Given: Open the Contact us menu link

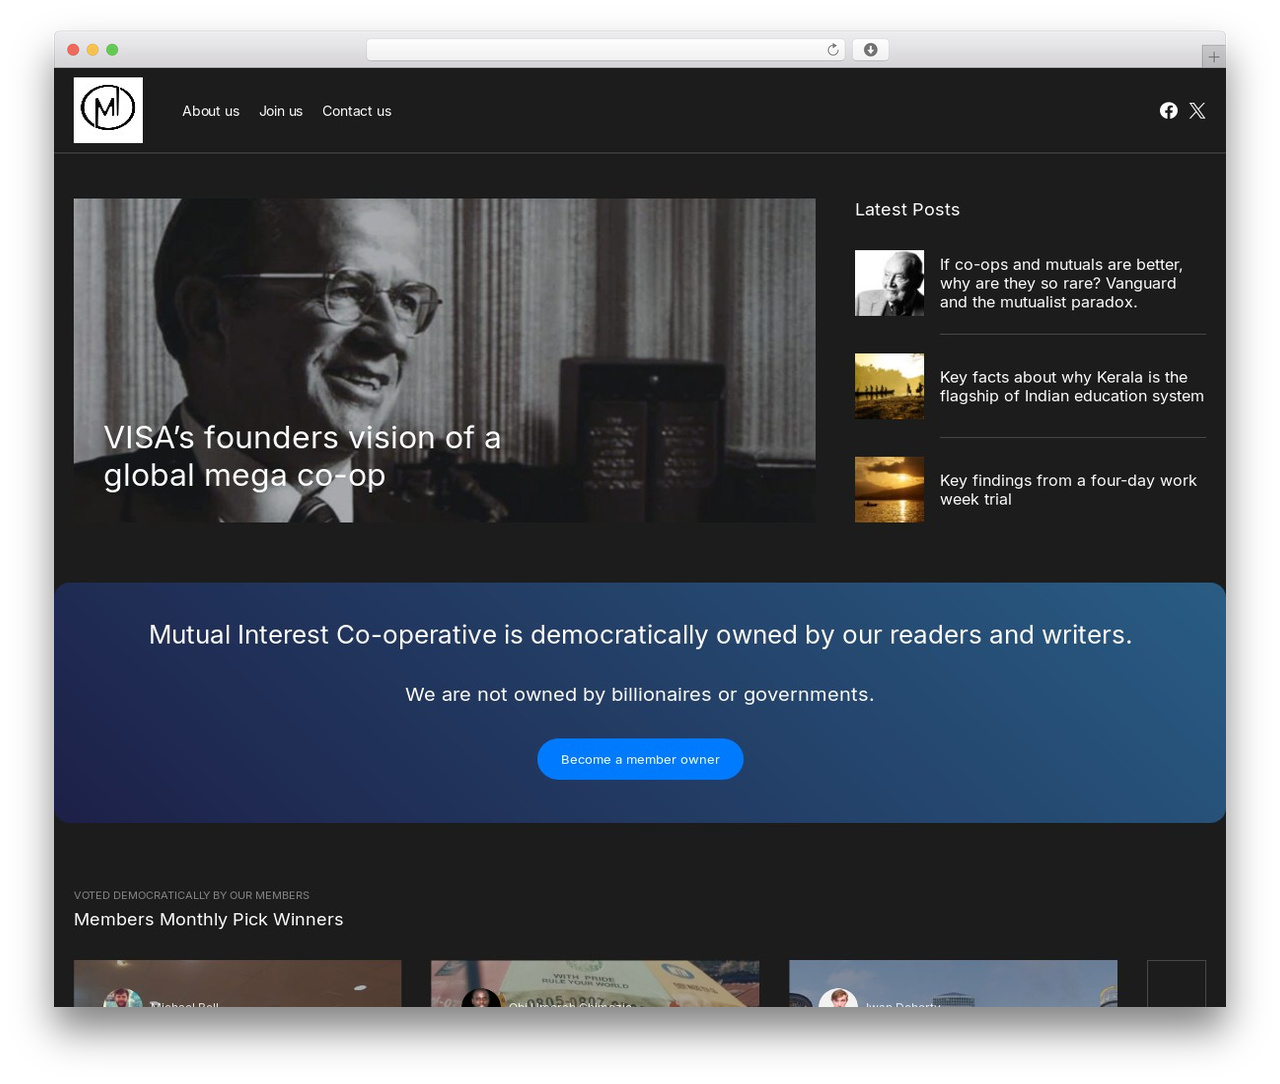Looking at the screenshot, I should (x=357, y=111).
